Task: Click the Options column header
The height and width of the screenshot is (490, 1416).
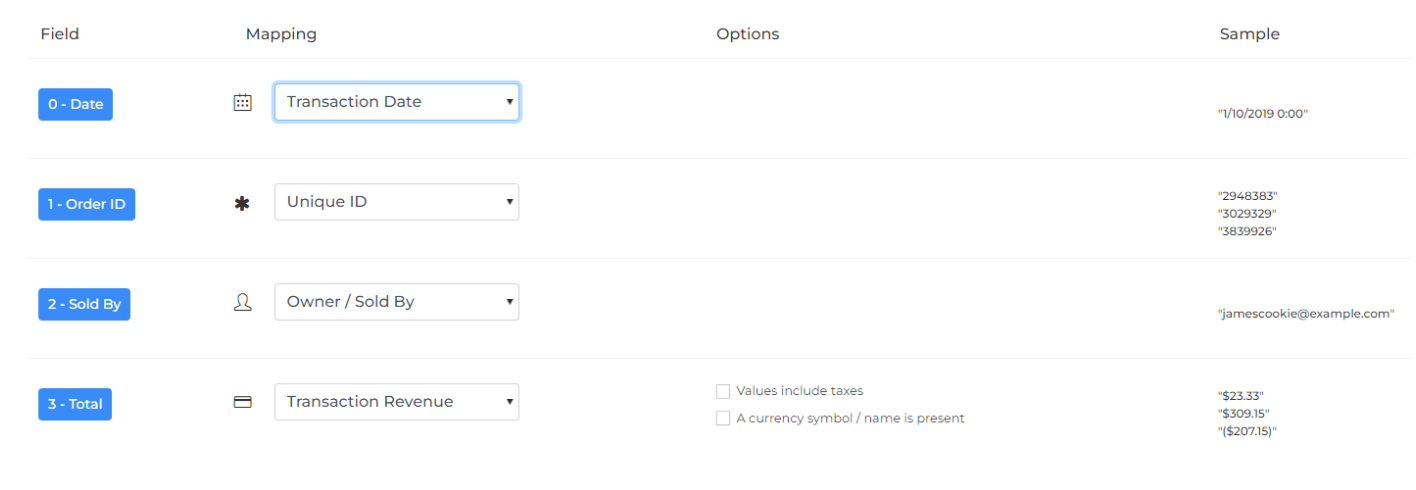Action: 748,34
